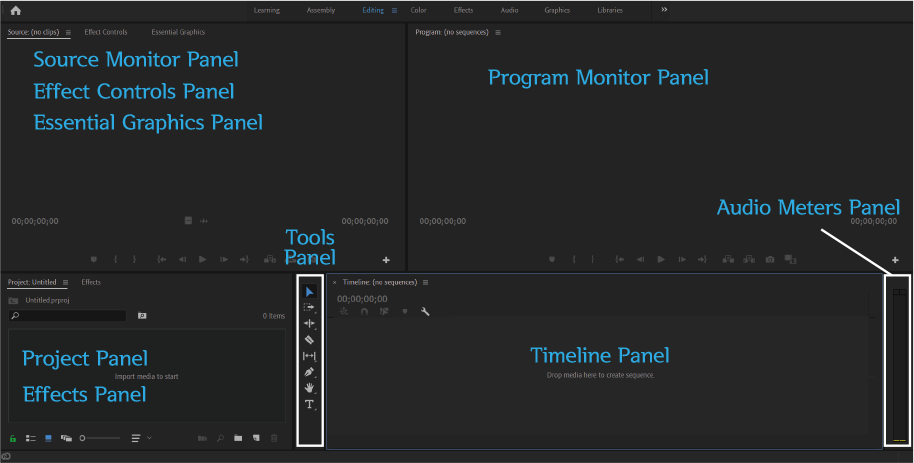Add timeline marker via marker icon
The width and height of the screenshot is (914, 463).
click(405, 311)
